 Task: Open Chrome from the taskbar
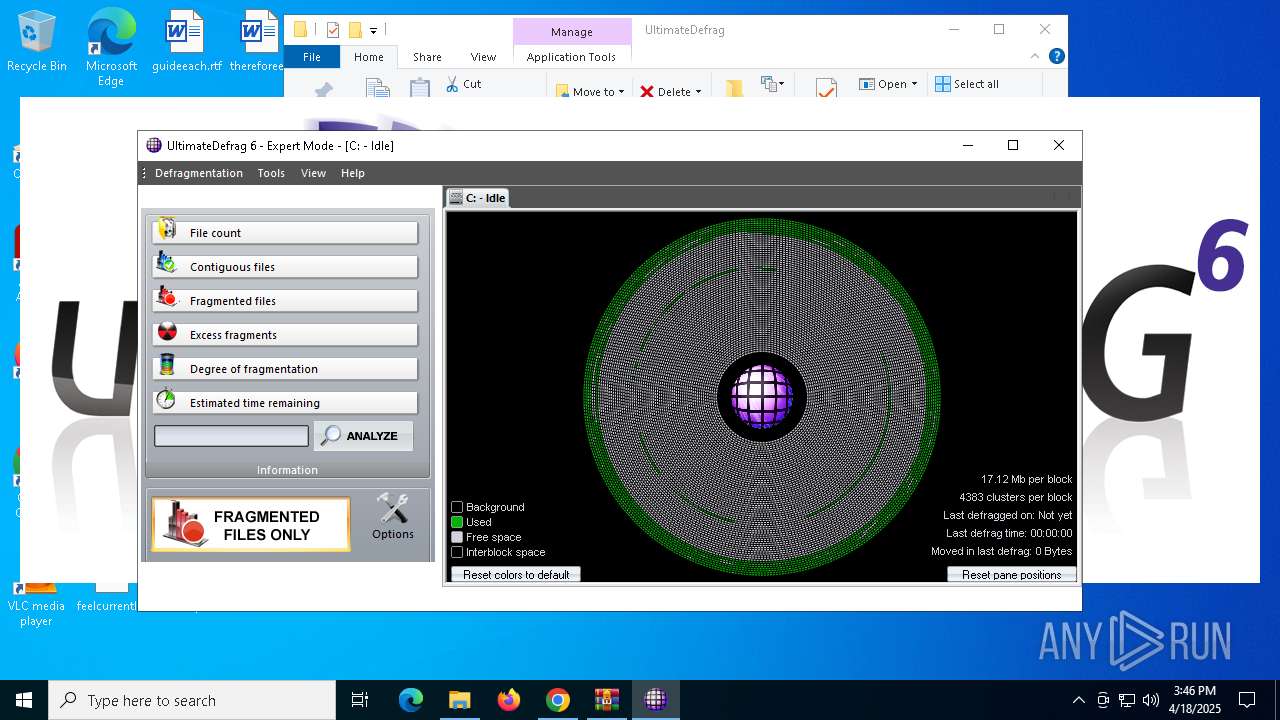557,700
